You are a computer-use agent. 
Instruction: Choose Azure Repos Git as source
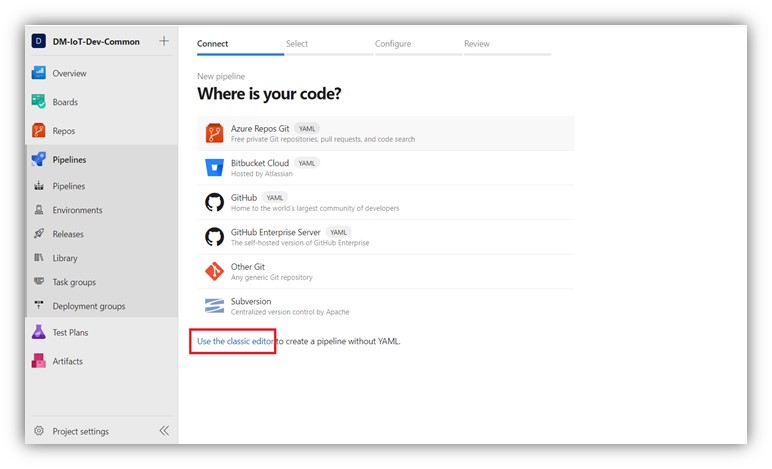[386, 133]
